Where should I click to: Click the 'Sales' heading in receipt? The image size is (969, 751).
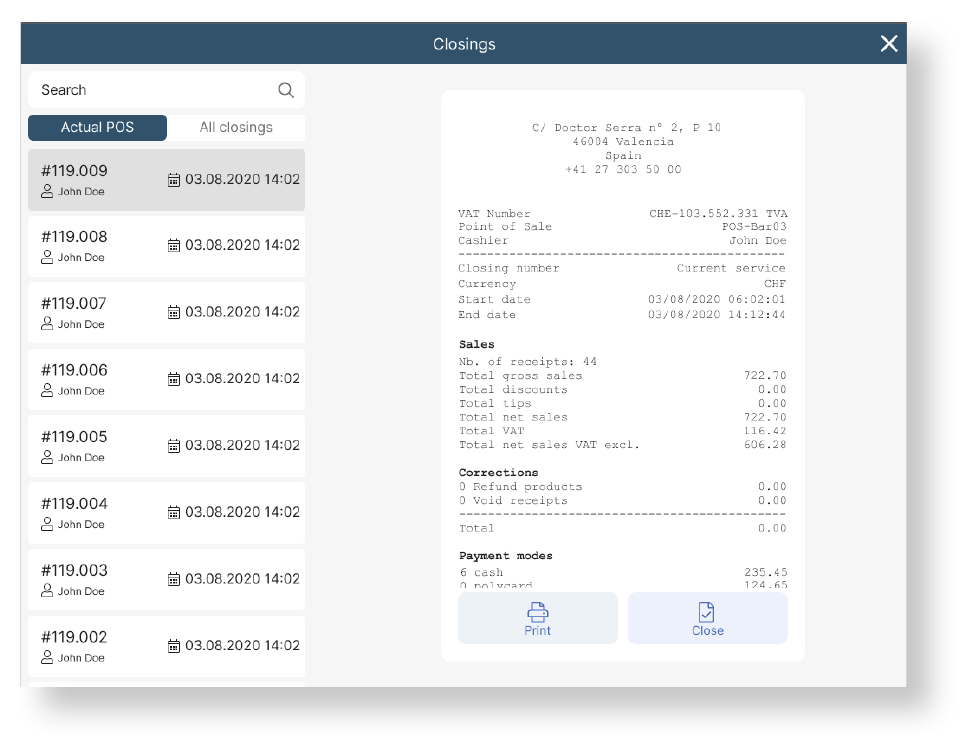click(476, 344)
